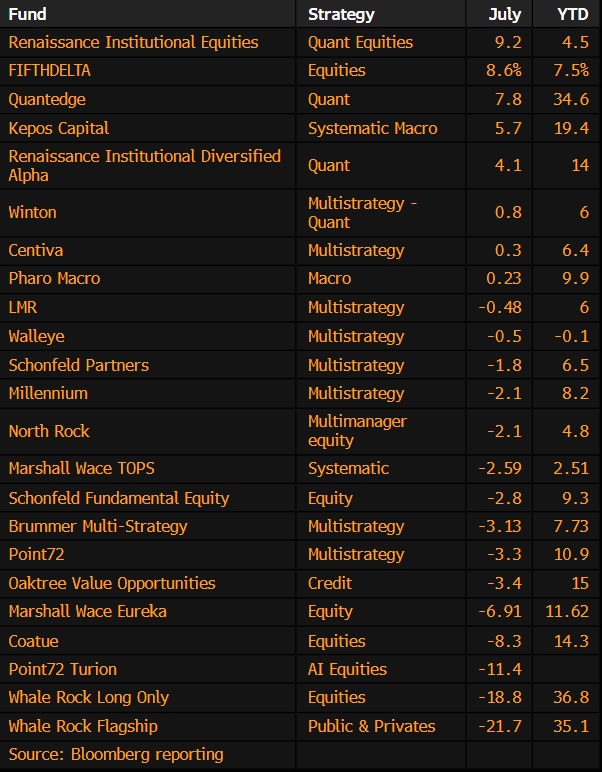Click July value 0.23 for Pharo Macro
The height and width of the screenshot is (772, 602).
[504, 278]
